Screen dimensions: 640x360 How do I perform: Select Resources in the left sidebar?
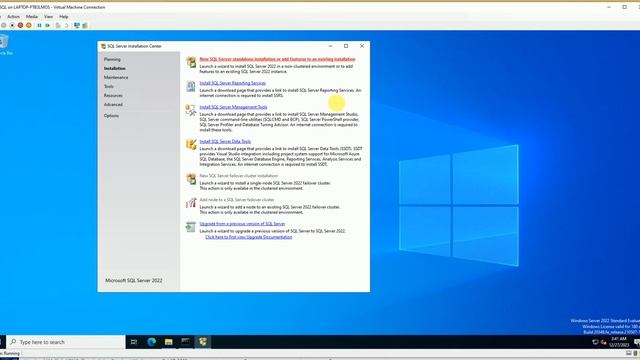point(113,96)
